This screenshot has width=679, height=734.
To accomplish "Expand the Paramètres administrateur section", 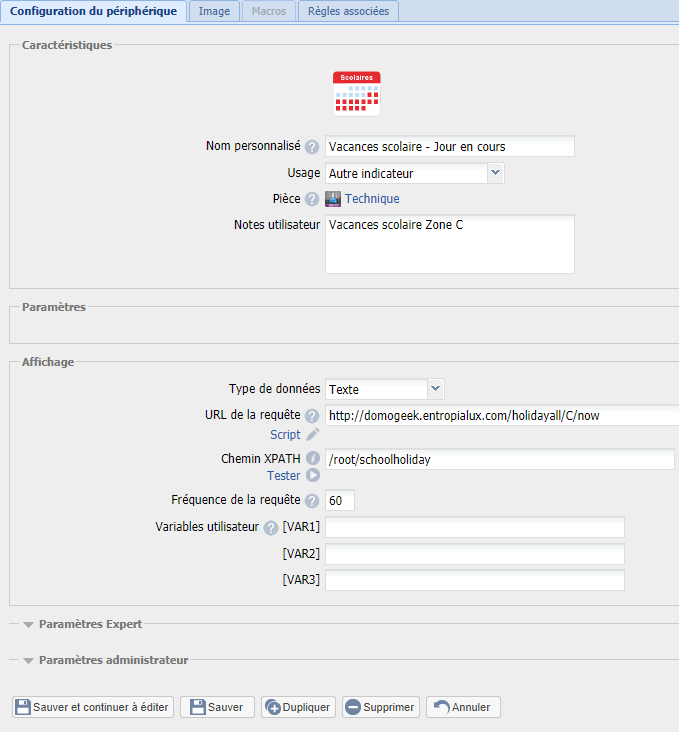I will tap(105, 661).
